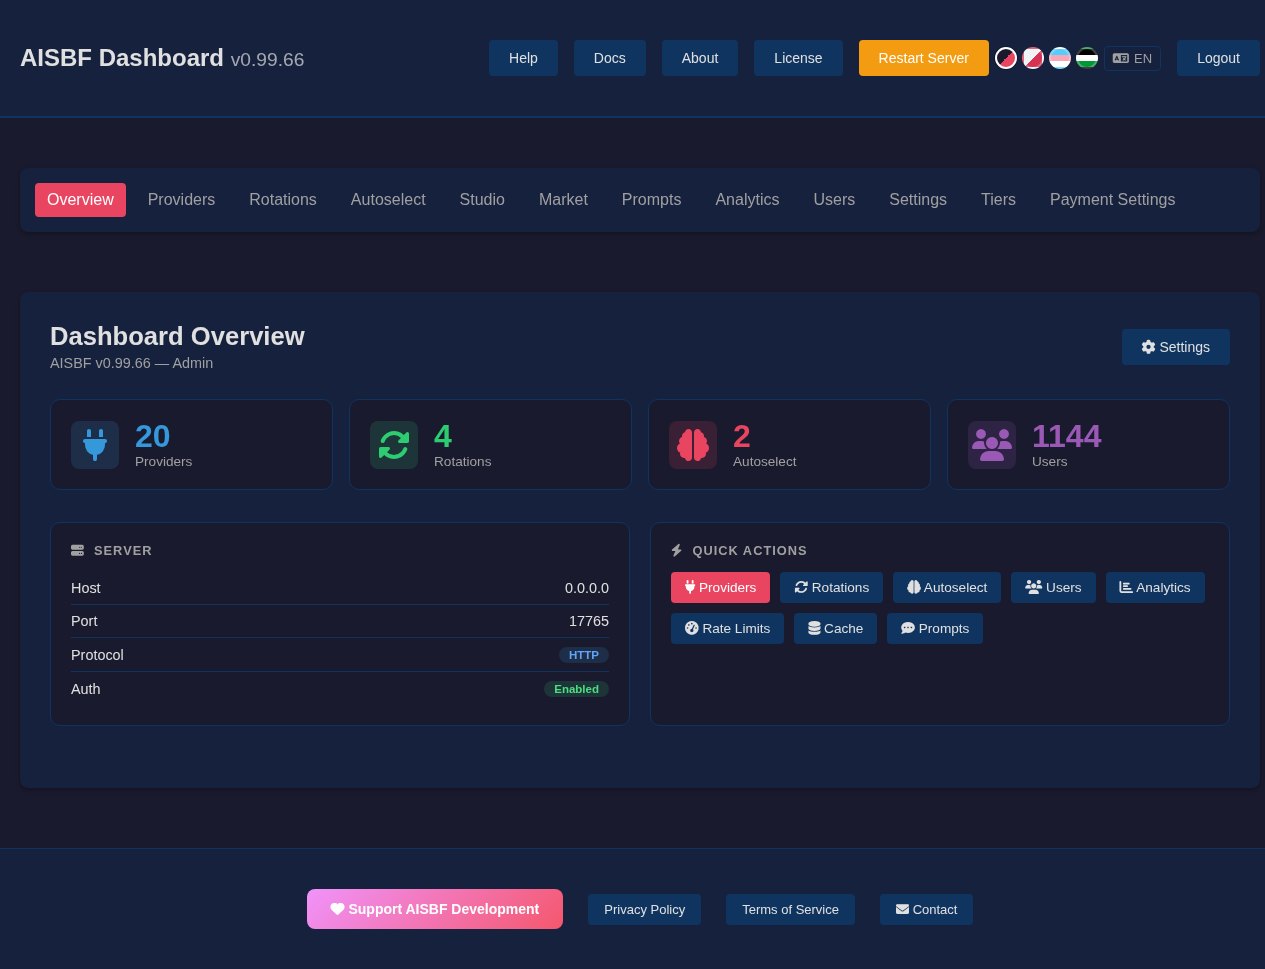
Task: Click the v0.99.66 version label in header
Action: (x=267, y=60)
